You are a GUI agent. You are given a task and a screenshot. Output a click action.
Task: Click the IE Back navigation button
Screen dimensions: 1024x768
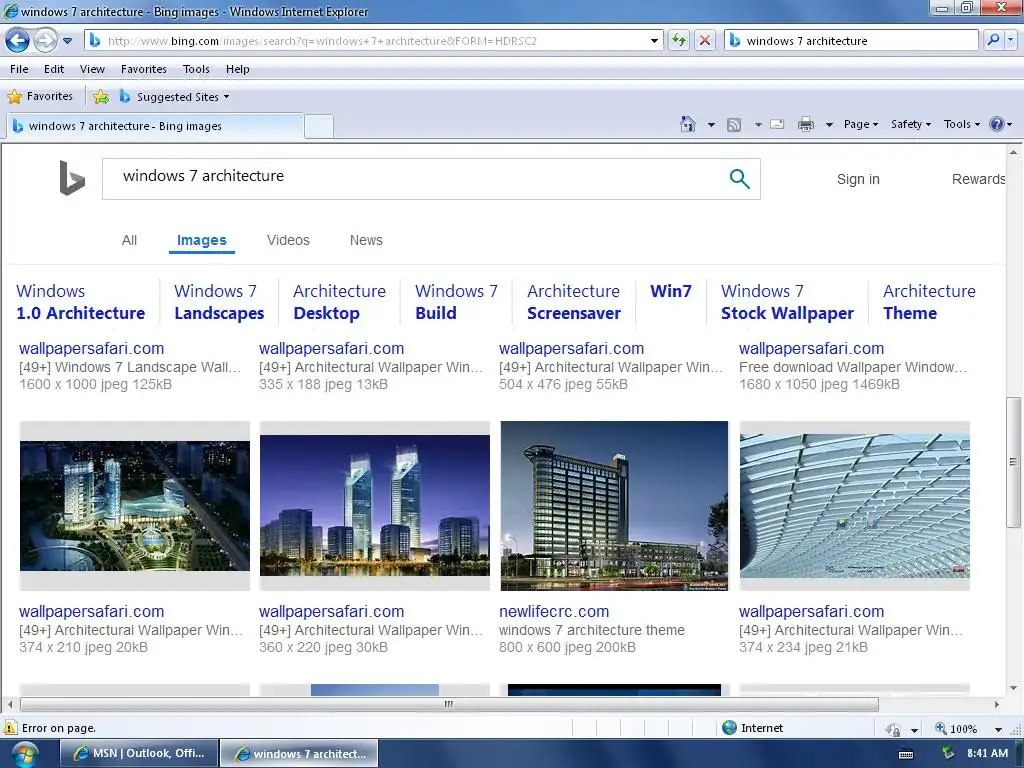pos(18,40)
